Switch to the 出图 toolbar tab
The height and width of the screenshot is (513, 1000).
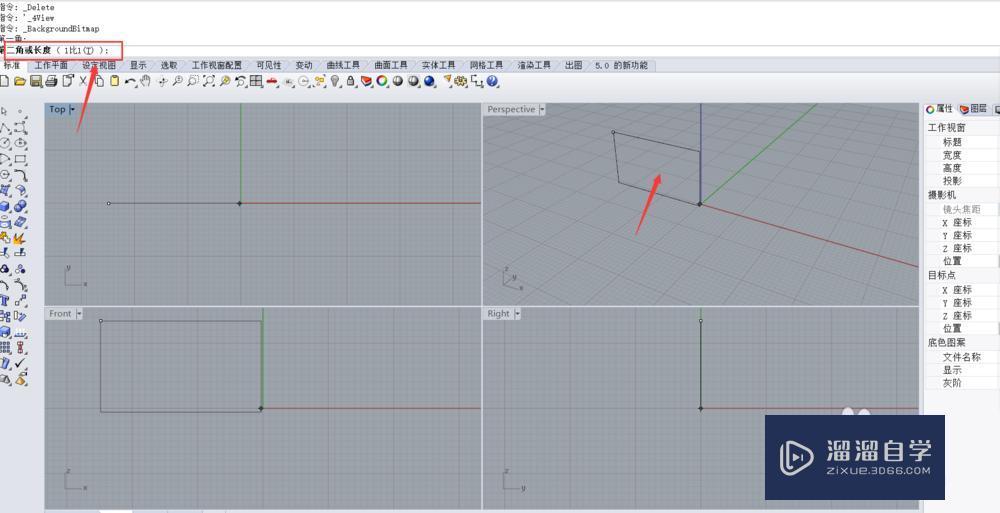573,65
